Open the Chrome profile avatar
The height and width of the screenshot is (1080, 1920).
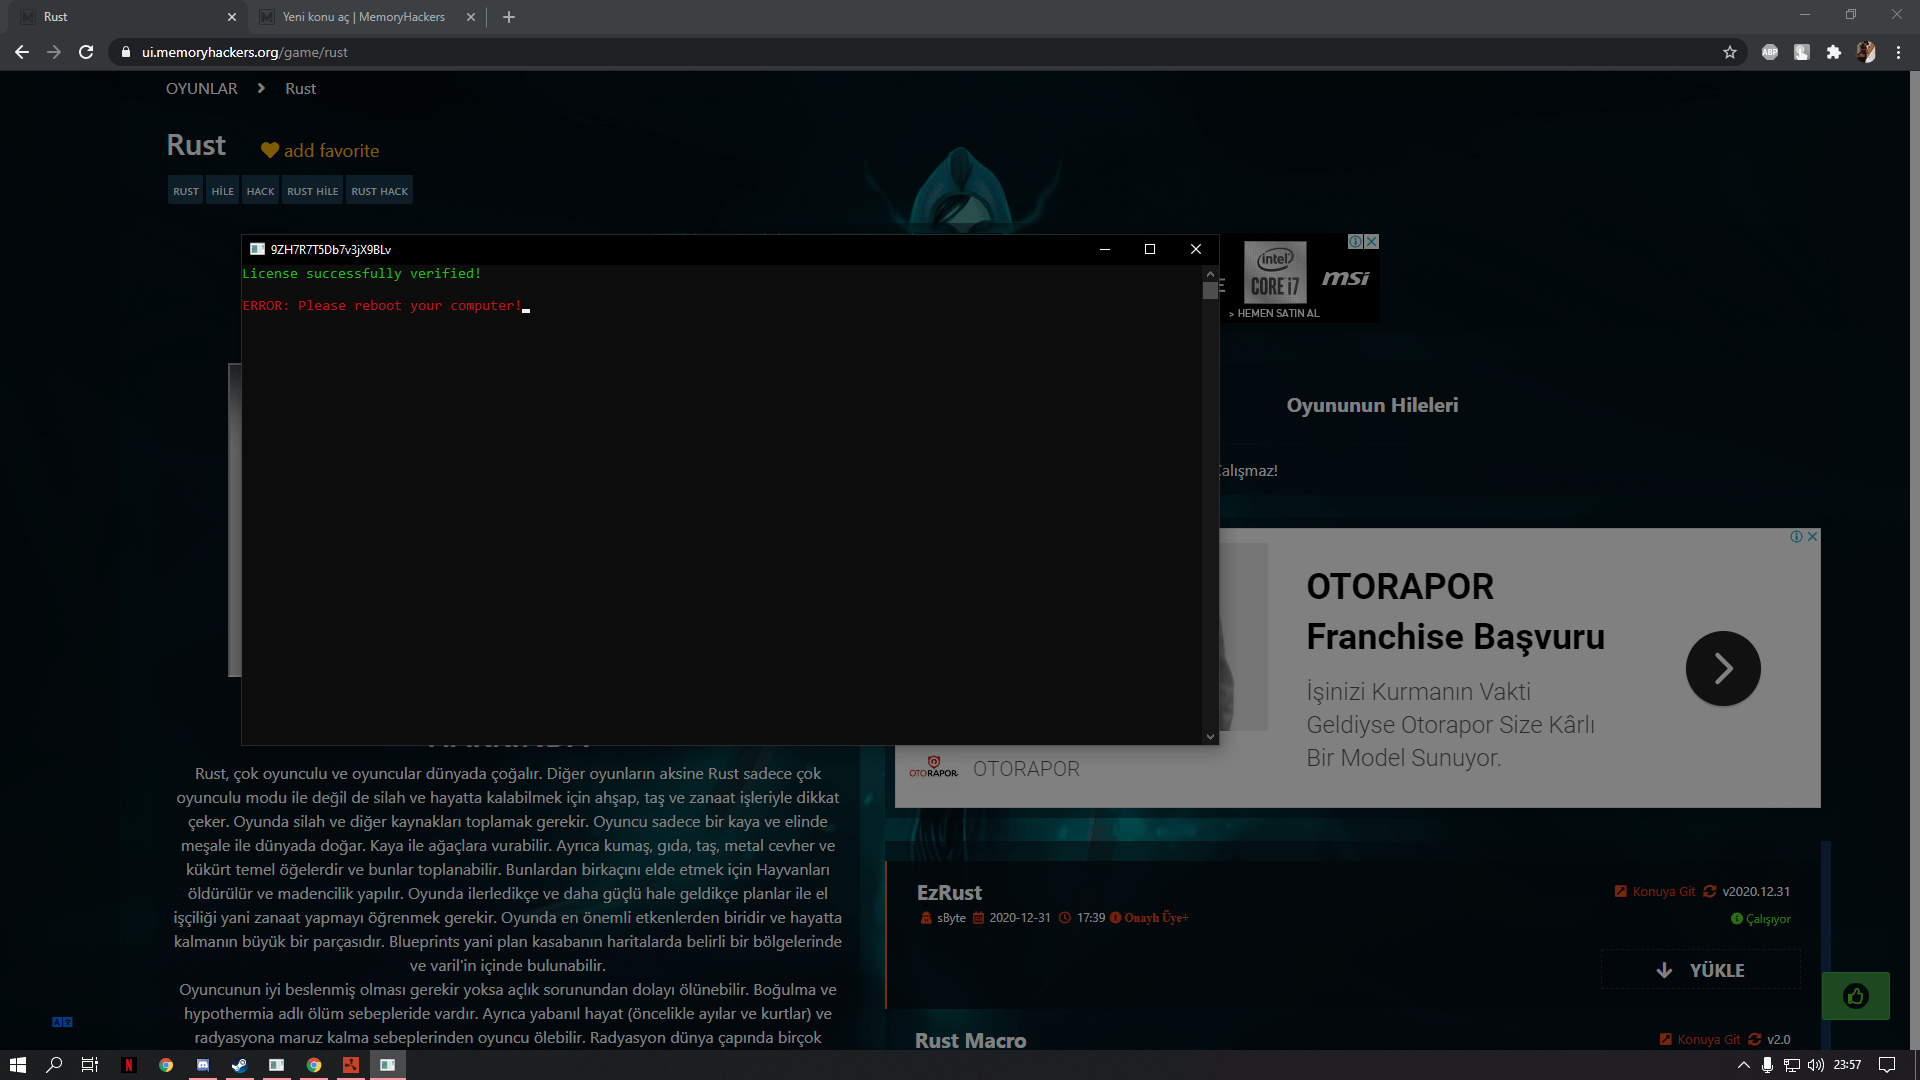[1866, 52]
